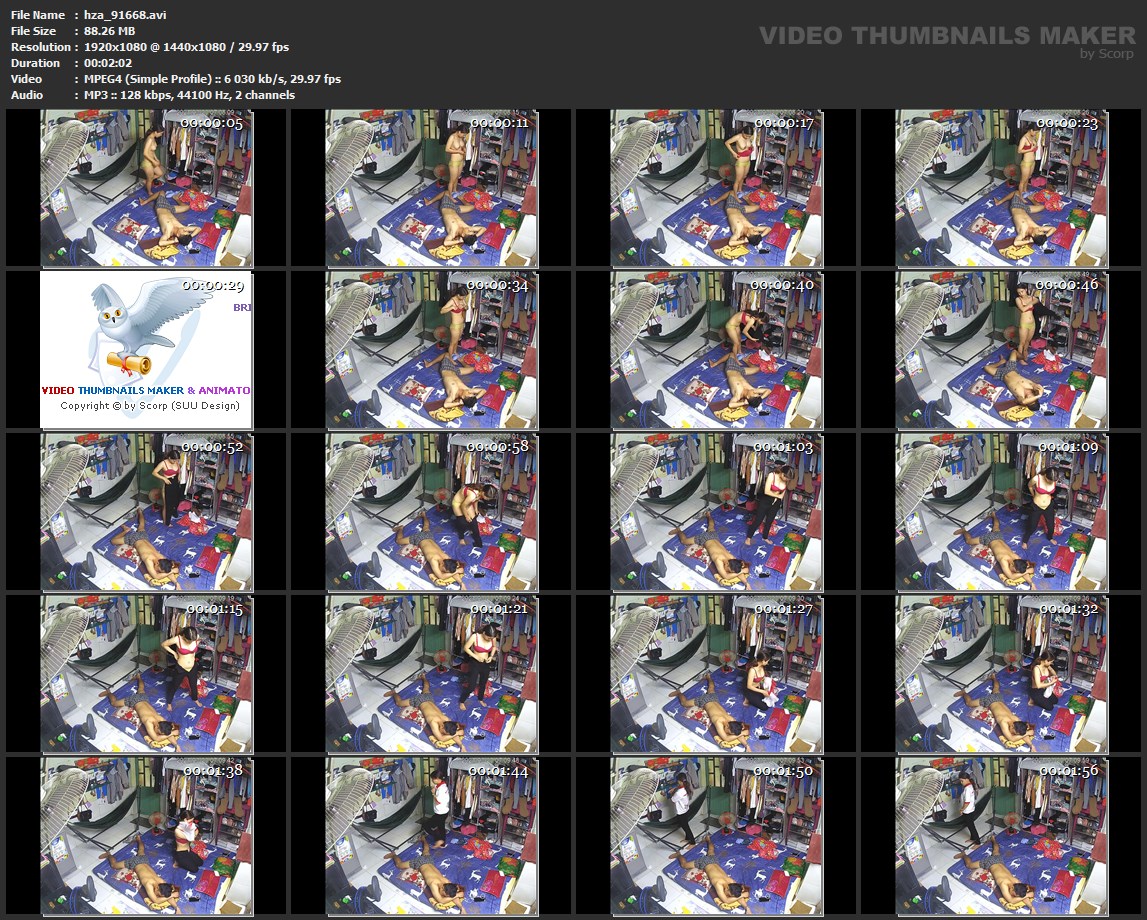
Task: Select the thumbnail stamped 00:01:09
Action: (x=1001, y=512)
